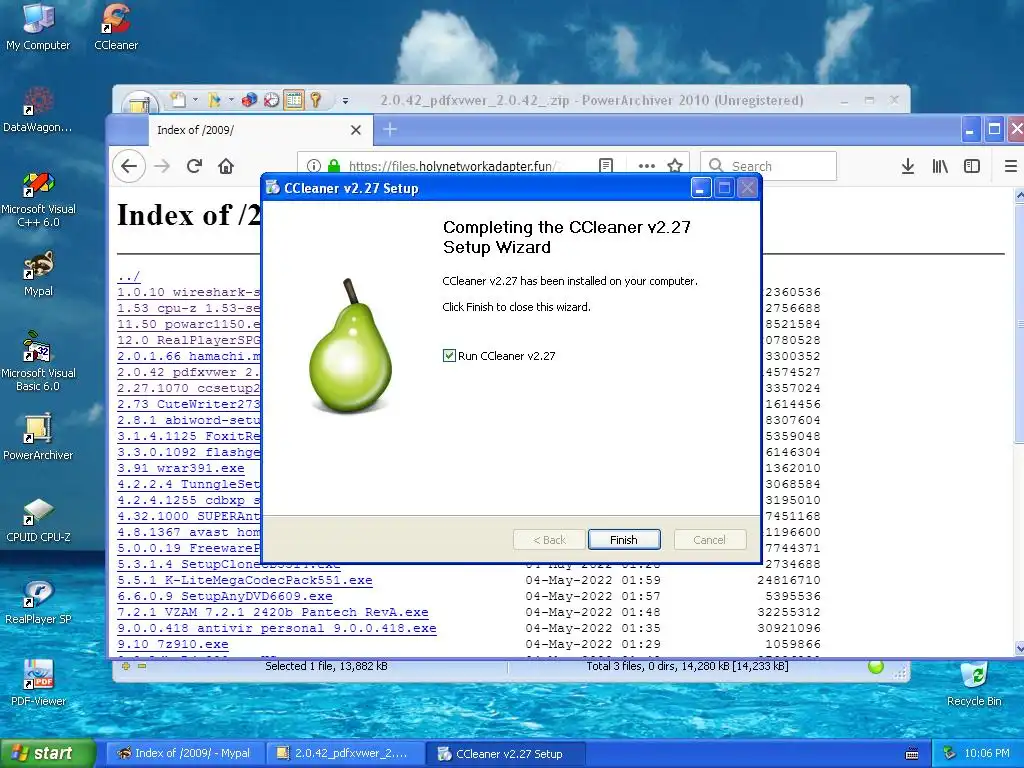Show site information icon in address bar

tap(313, 166)
